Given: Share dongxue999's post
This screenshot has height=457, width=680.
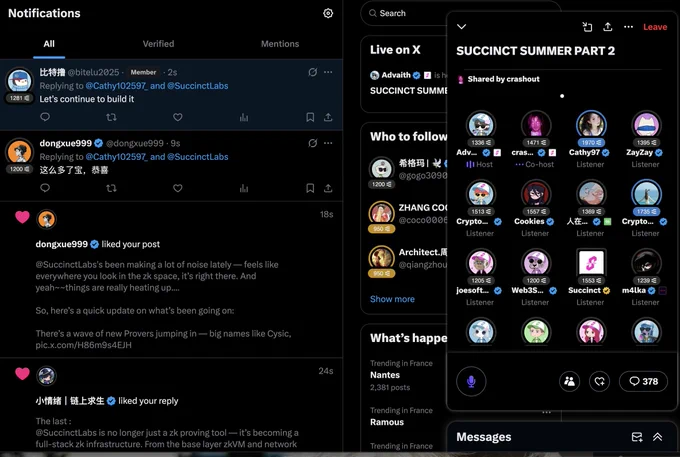Looking at the screenshot, I should [x=328, y=188].
